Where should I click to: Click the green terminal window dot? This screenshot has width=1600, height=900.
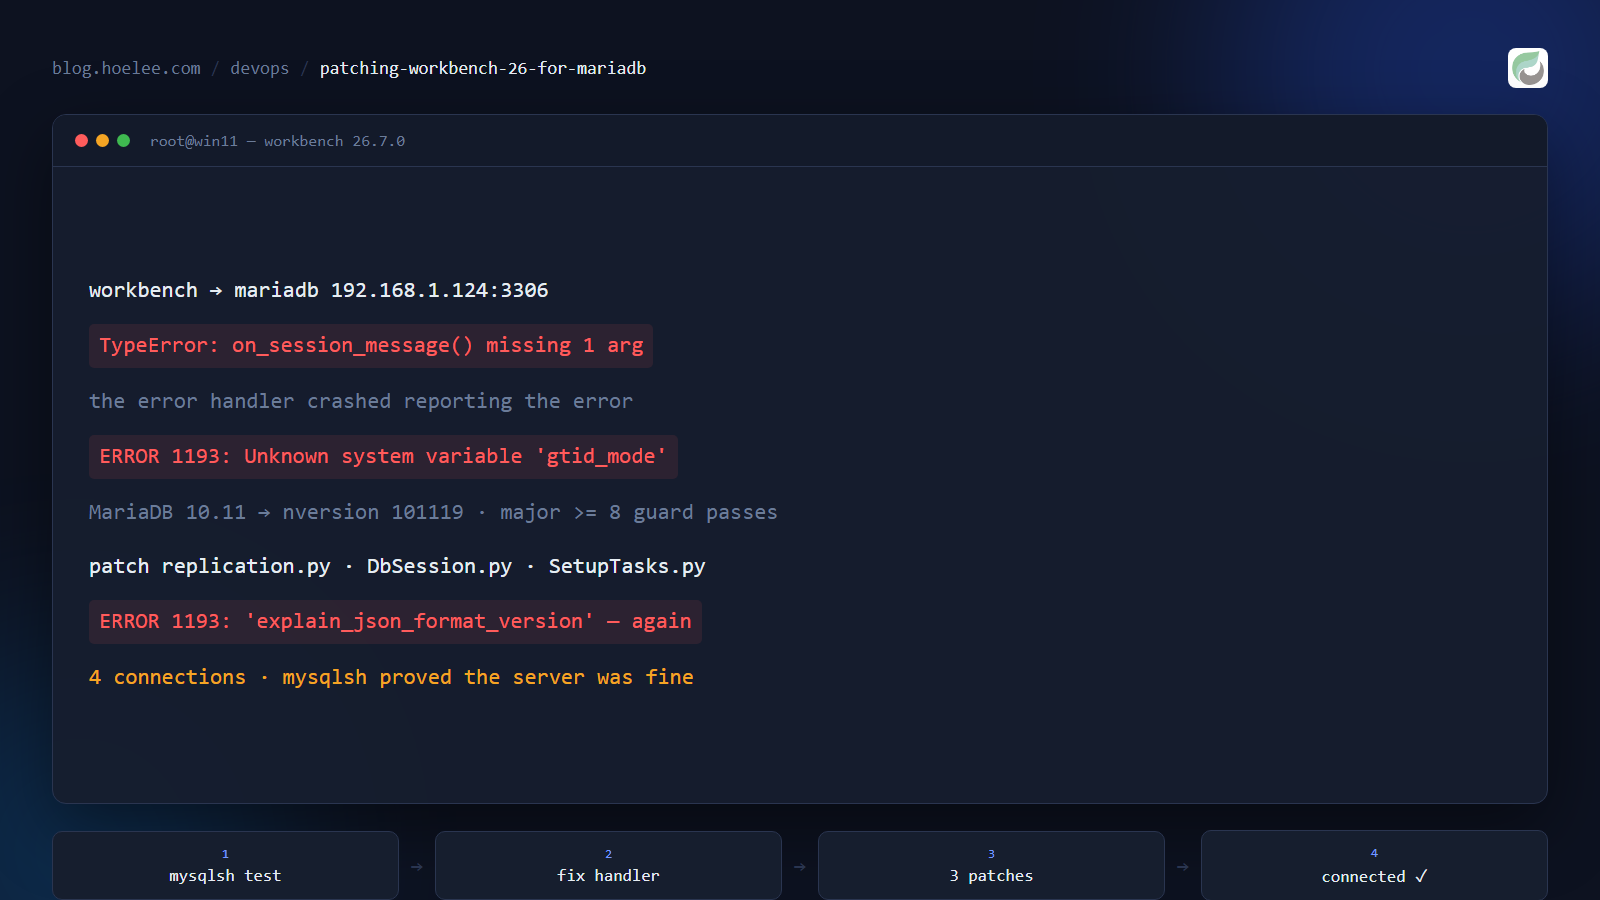124,141
